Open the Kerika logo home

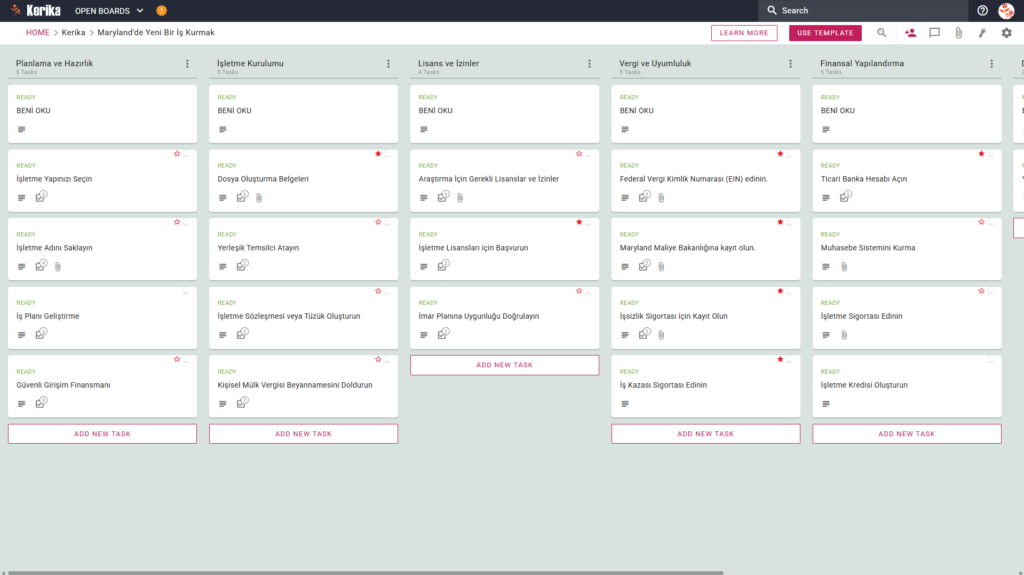36,10
